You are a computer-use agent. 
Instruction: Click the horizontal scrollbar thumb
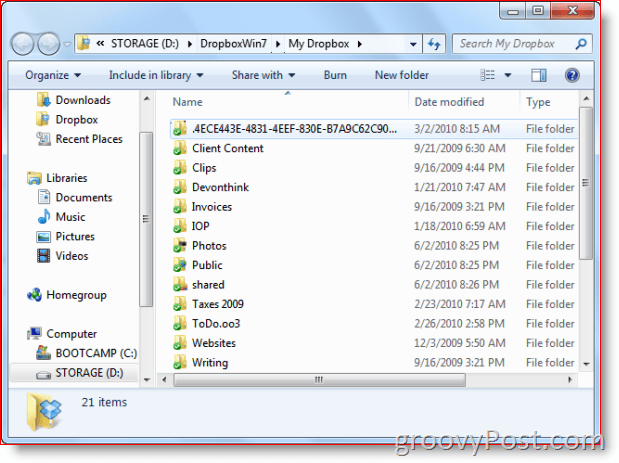click(319, 380)
